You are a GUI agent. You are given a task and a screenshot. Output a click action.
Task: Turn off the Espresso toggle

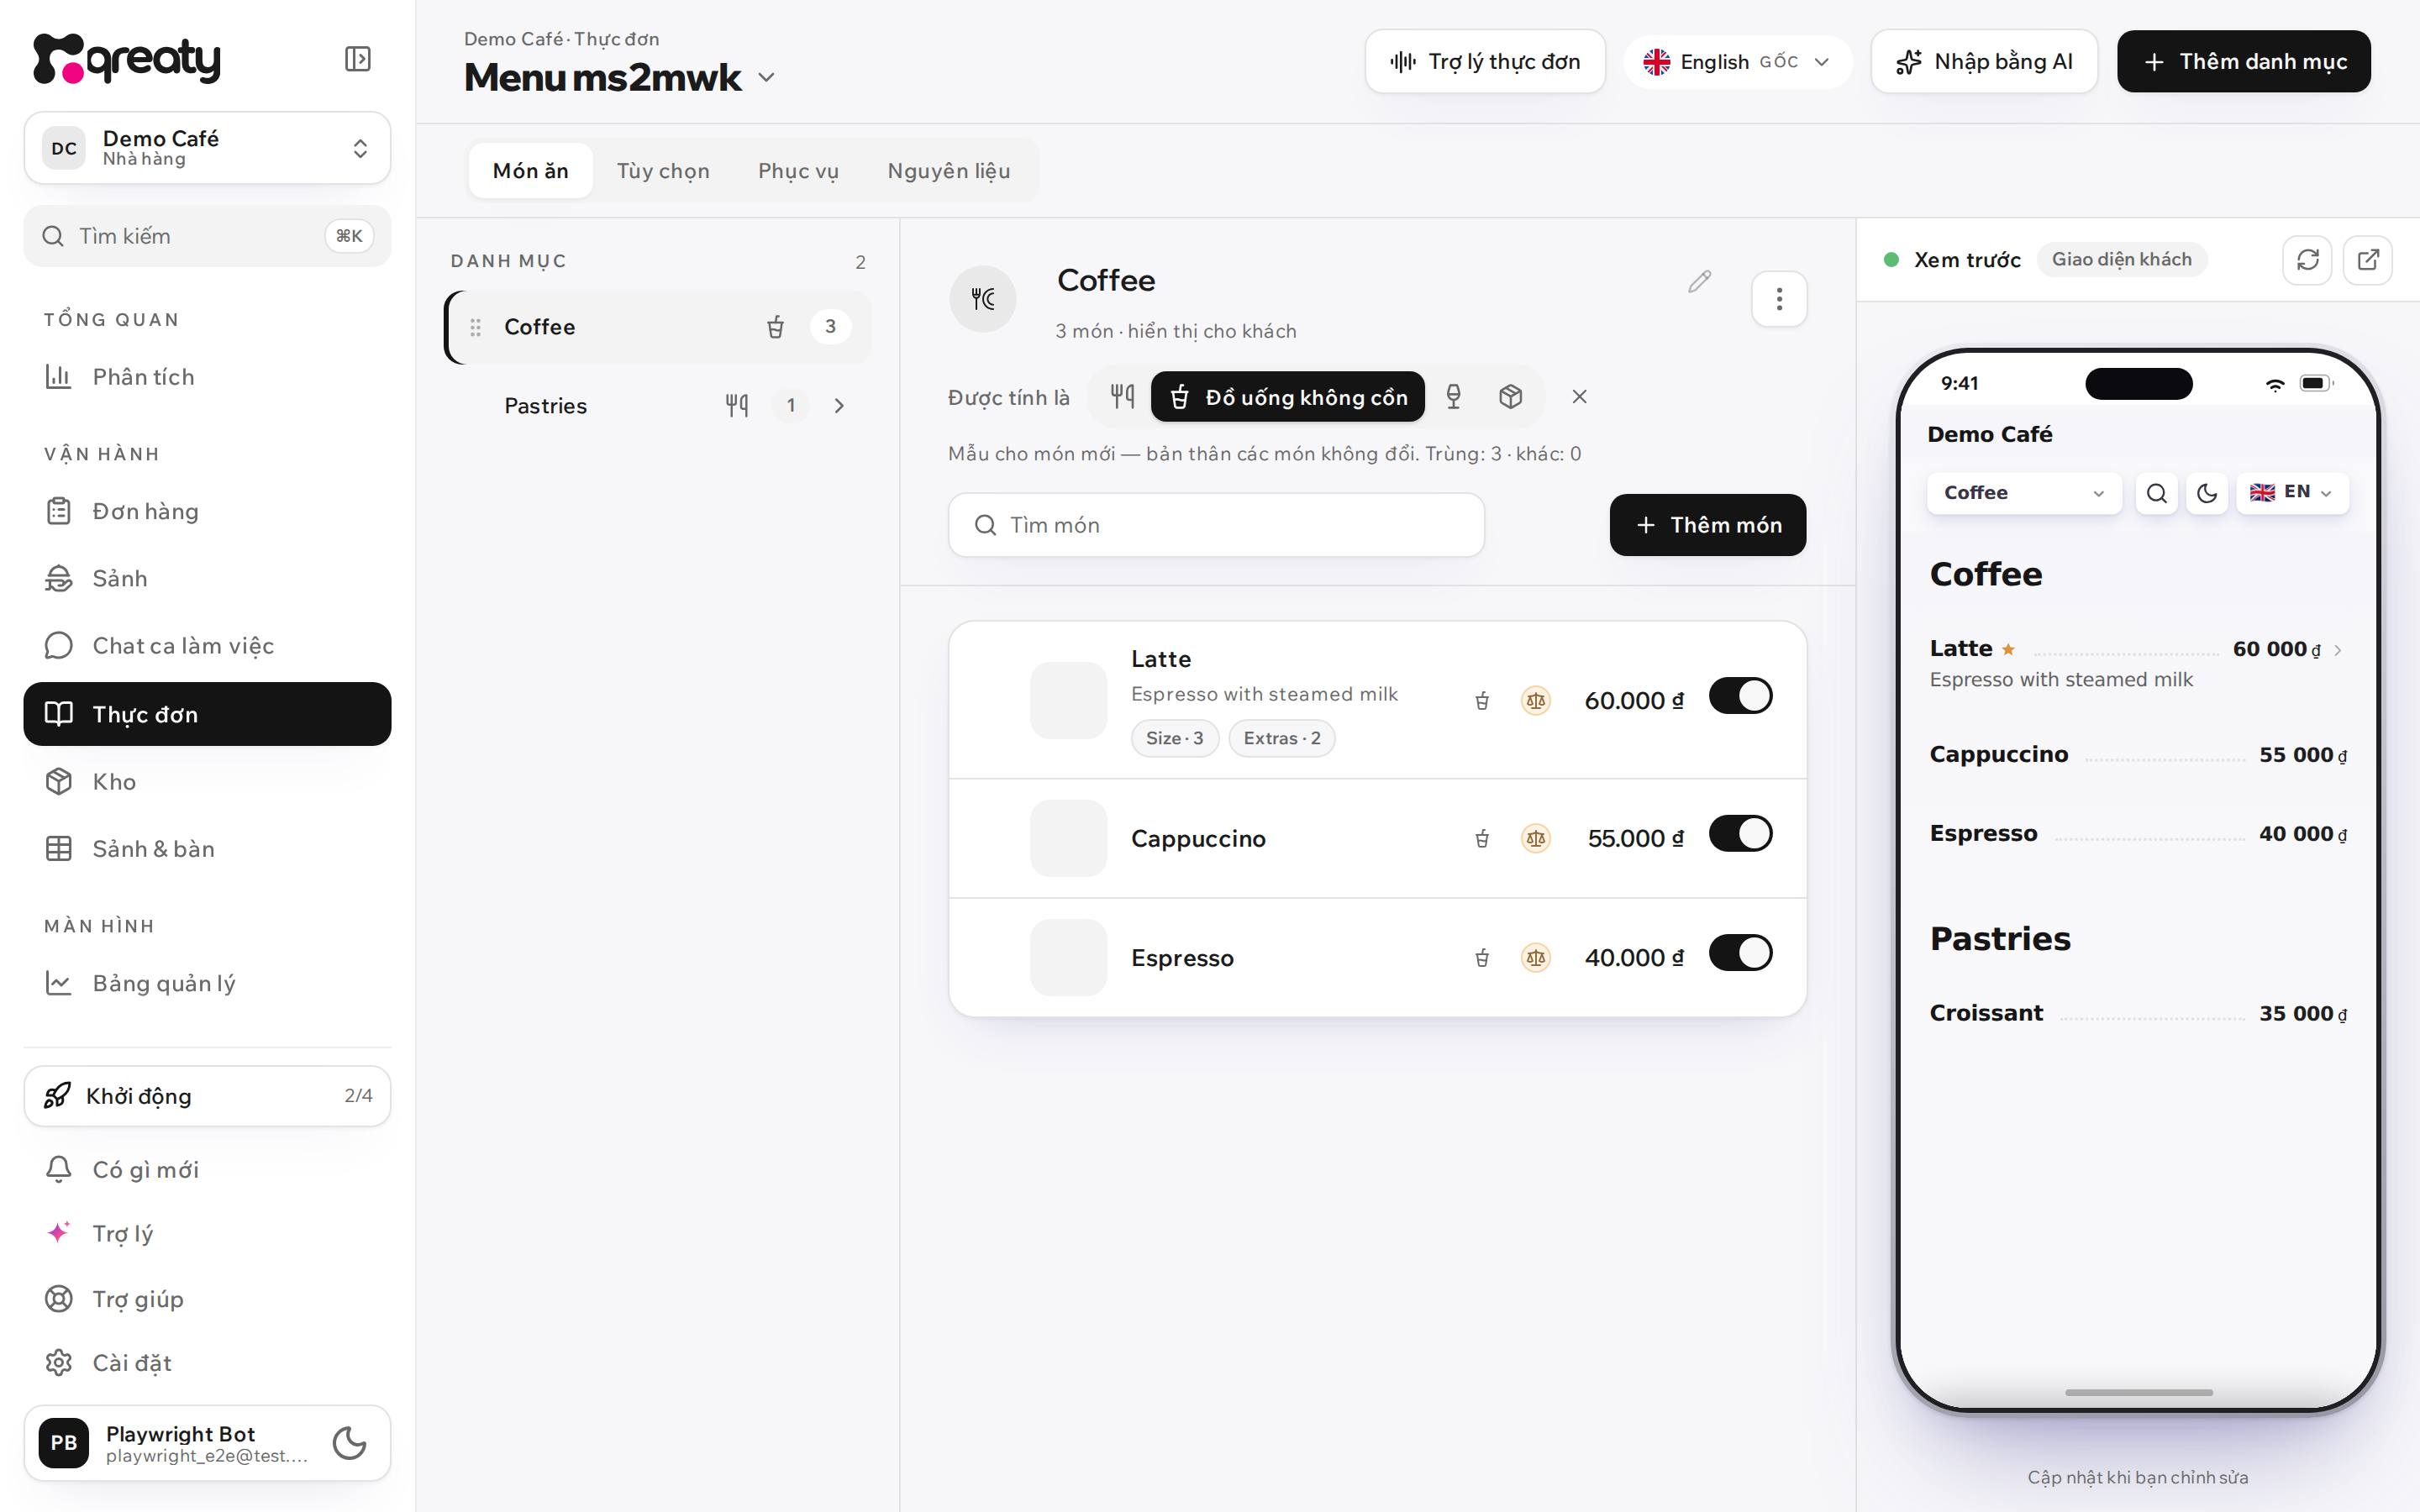[x=1740, y=953]
